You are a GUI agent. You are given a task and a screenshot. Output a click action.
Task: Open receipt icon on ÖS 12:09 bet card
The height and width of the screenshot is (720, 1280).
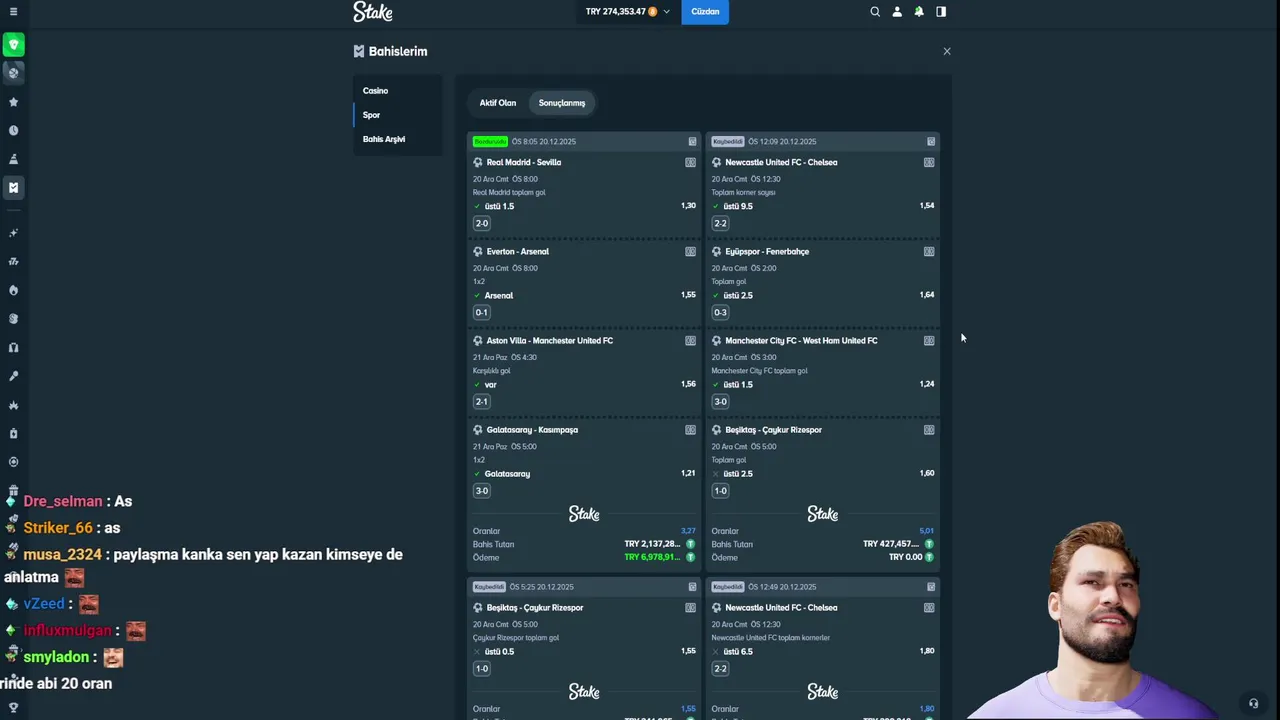[931, 142]
